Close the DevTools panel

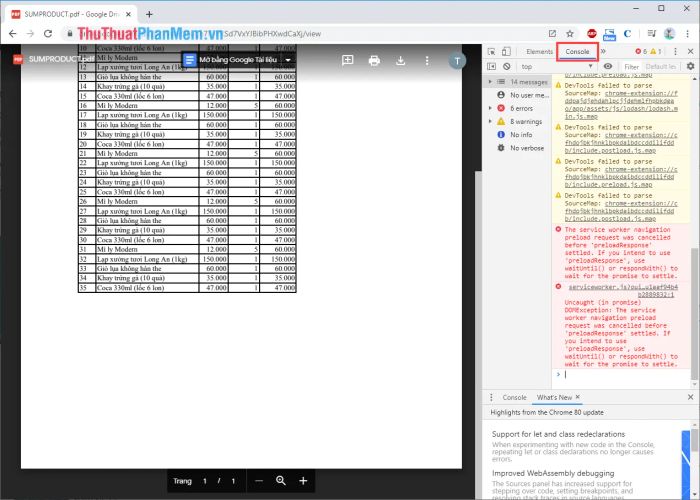click(x=690, y=51)
